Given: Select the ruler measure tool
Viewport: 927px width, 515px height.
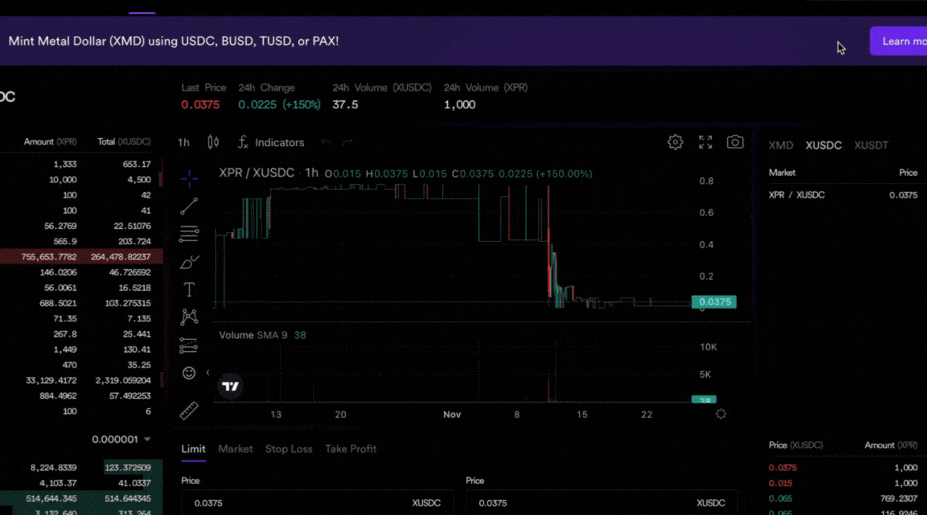Looking at the screenshot, I should point(189,410).
